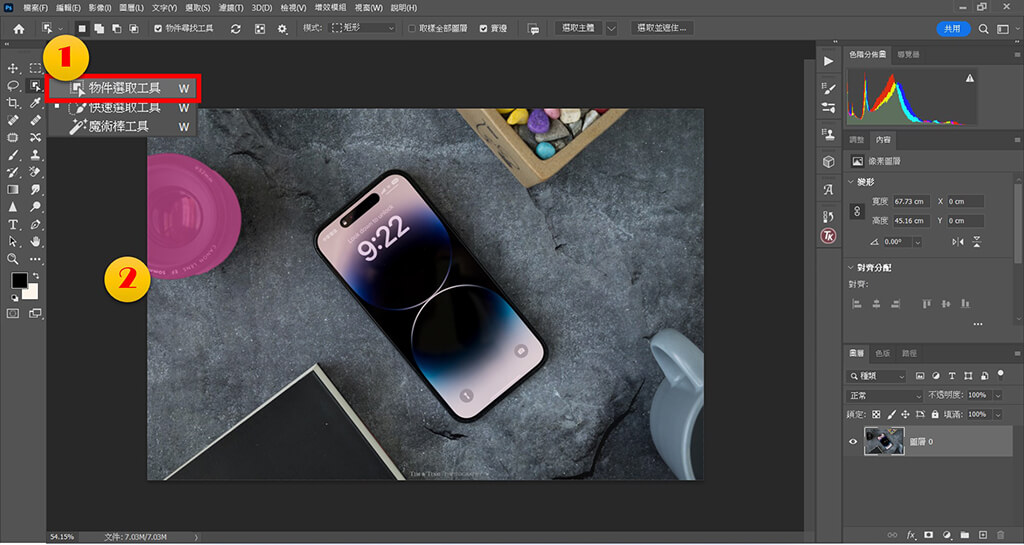Click the create new layer icon

tap(982, 535)
